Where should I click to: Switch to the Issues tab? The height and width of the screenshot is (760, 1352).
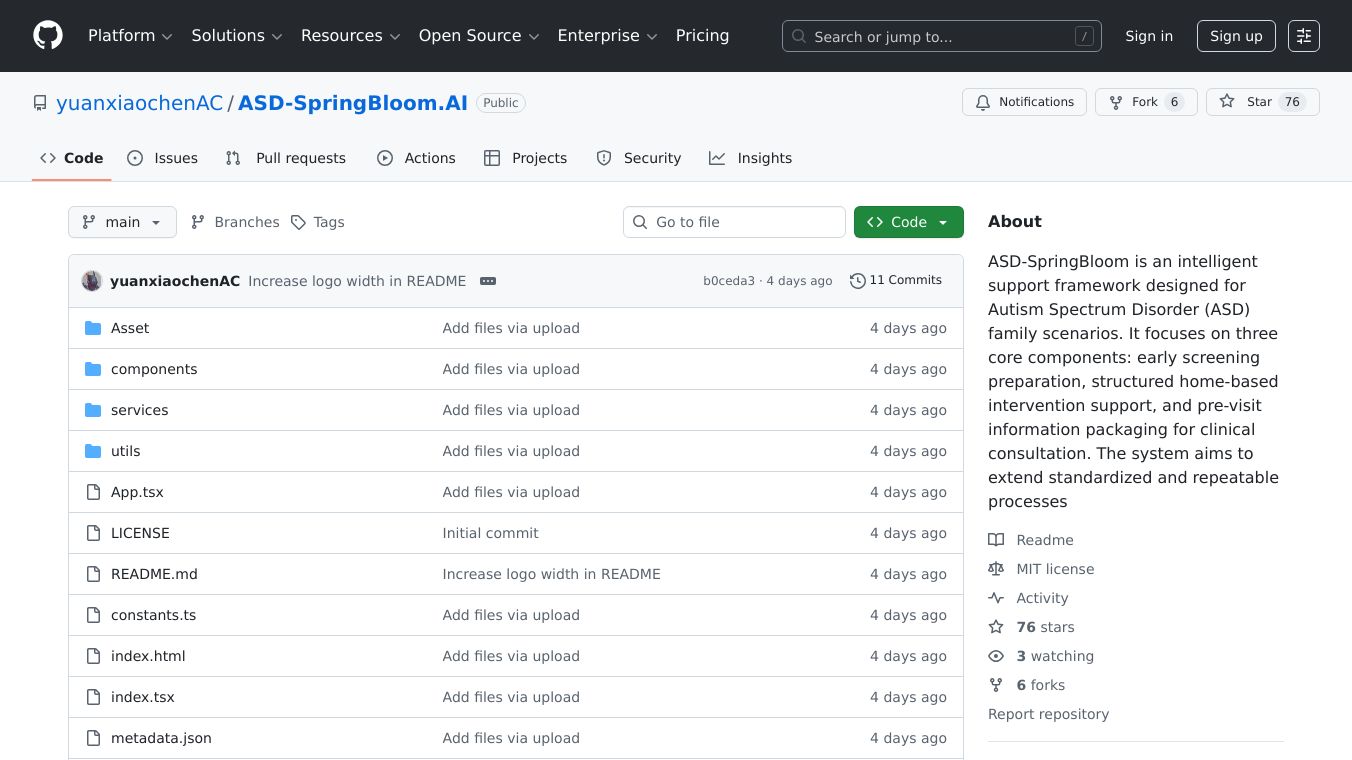163,158
